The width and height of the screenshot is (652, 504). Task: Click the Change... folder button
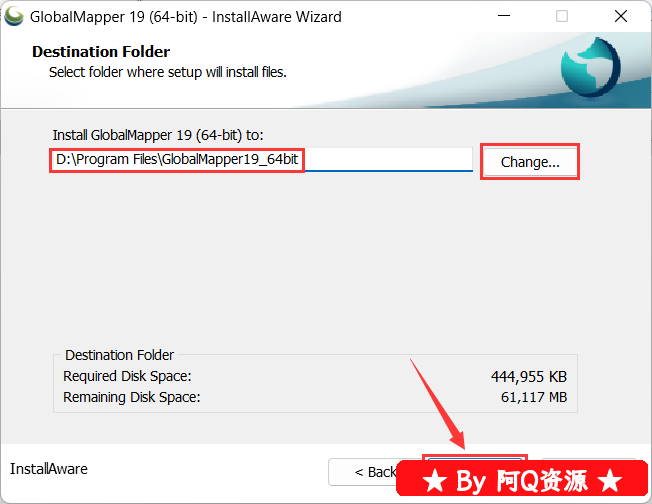pyautogui.click(x=530, y=162)
